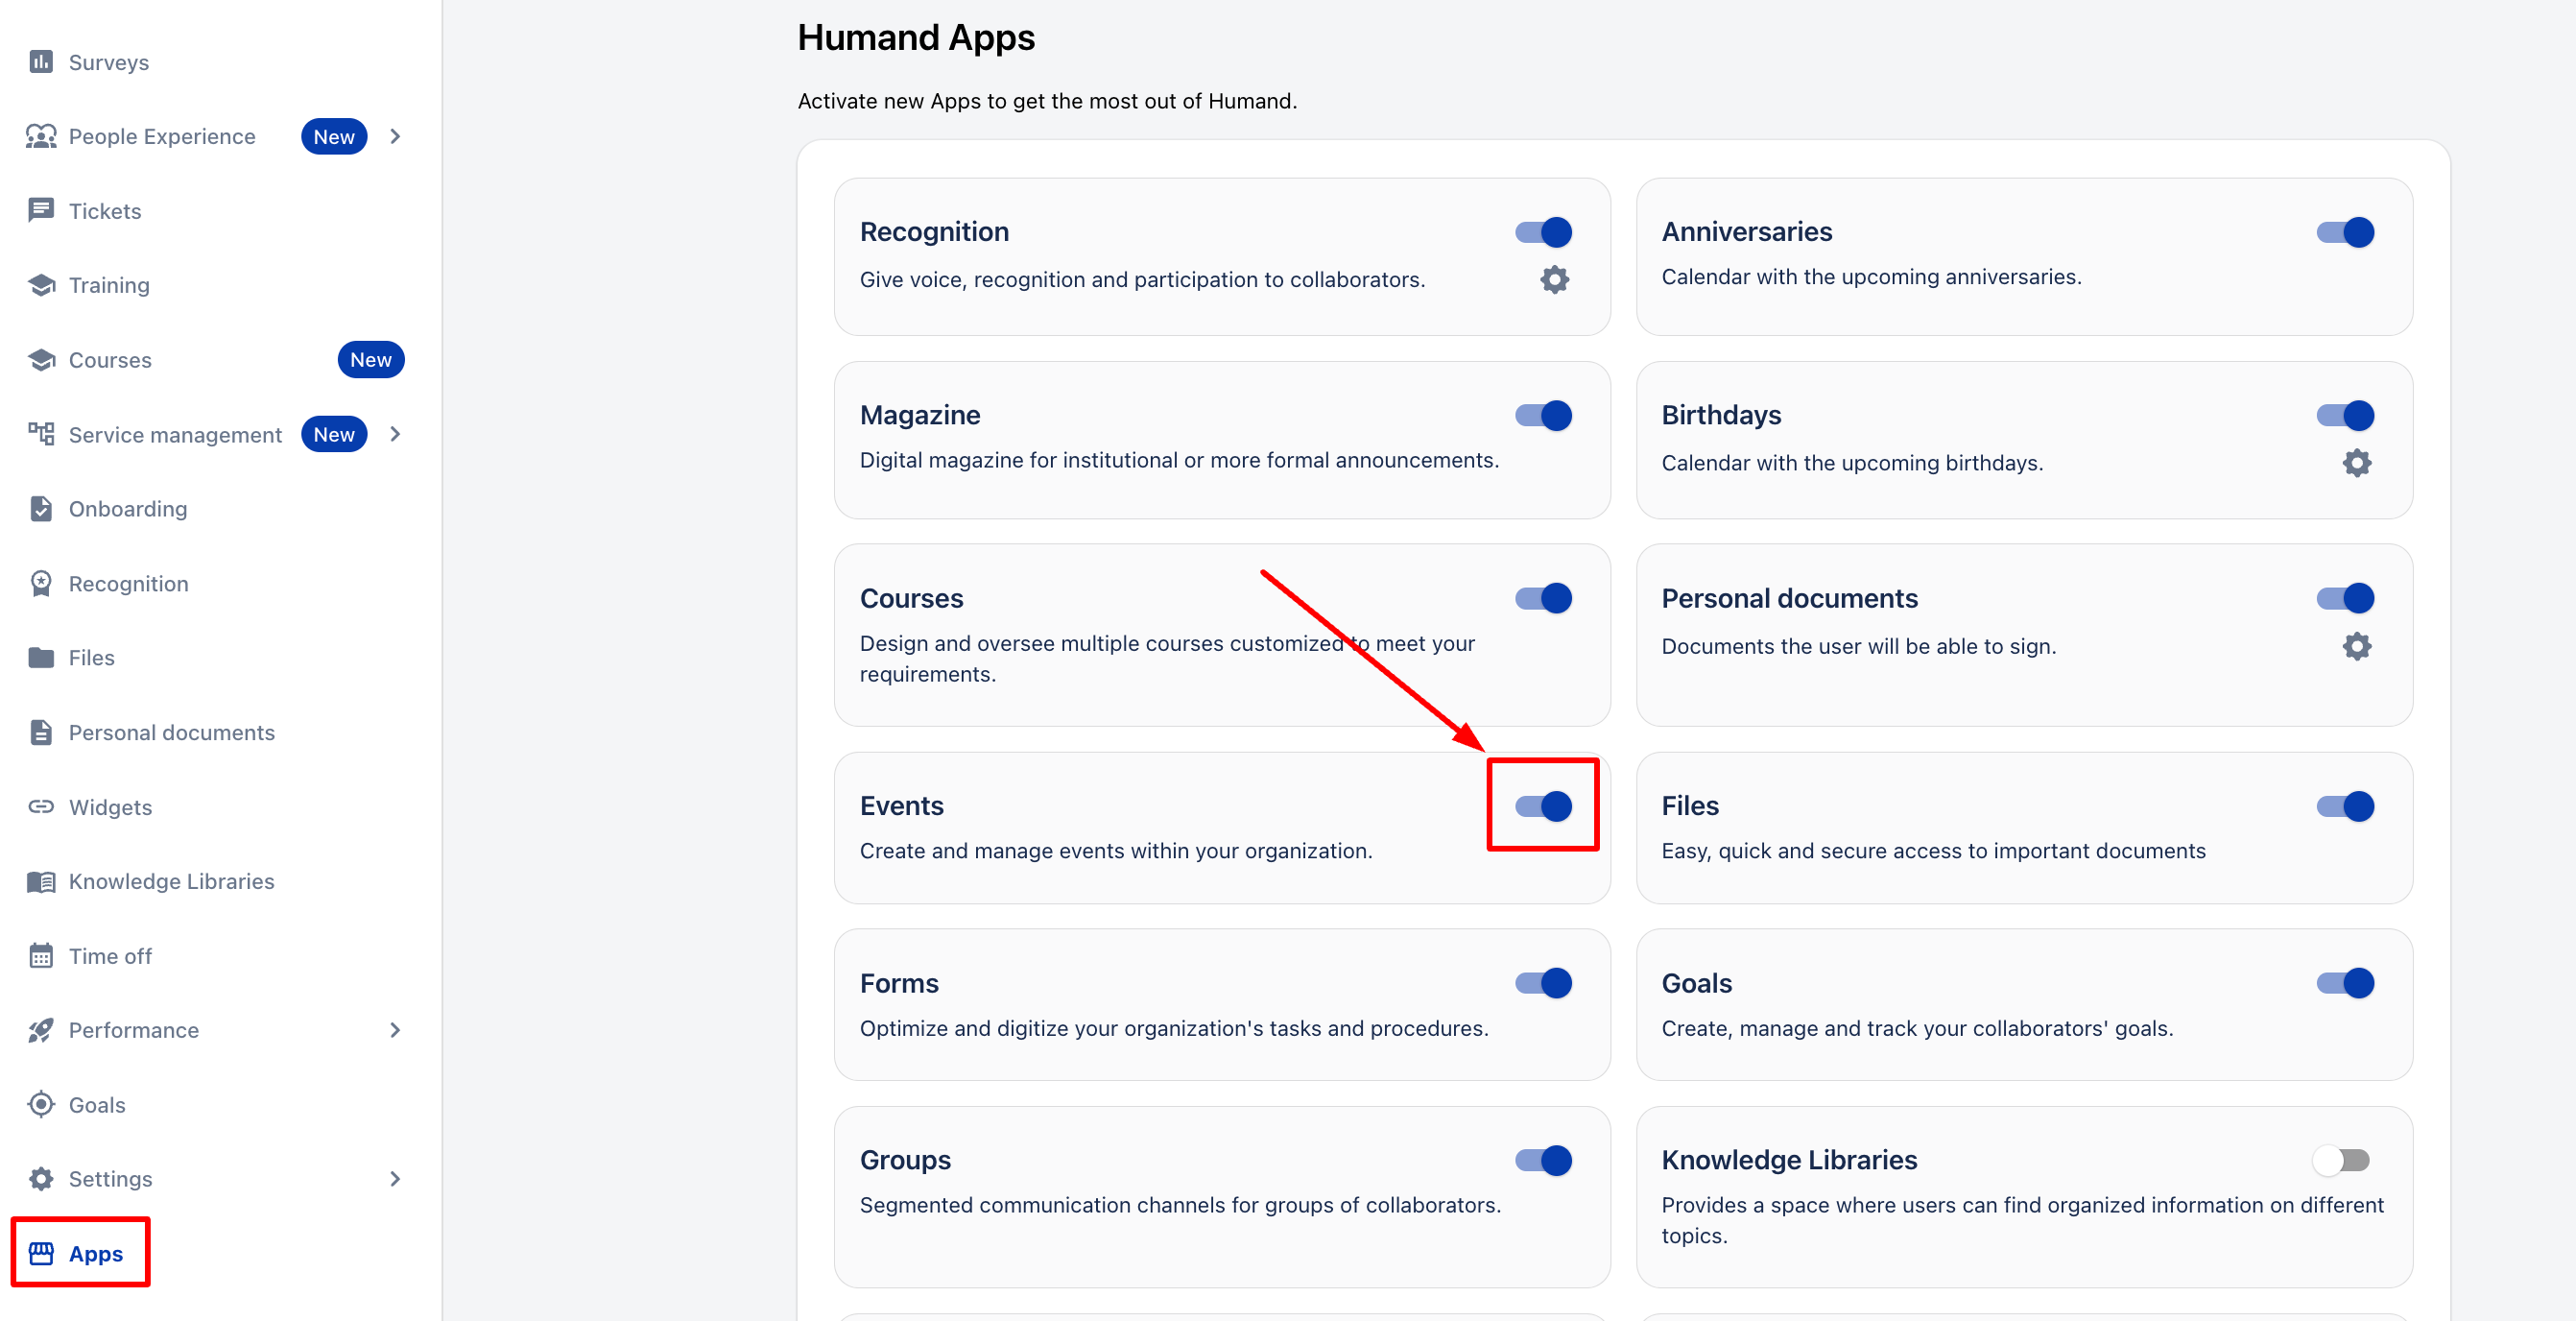
Task: Open Training section link
Action: [109, 285]
